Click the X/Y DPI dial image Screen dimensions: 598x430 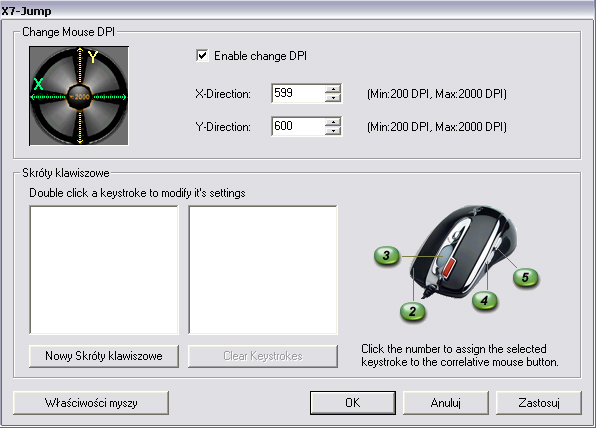pos(79,96)
